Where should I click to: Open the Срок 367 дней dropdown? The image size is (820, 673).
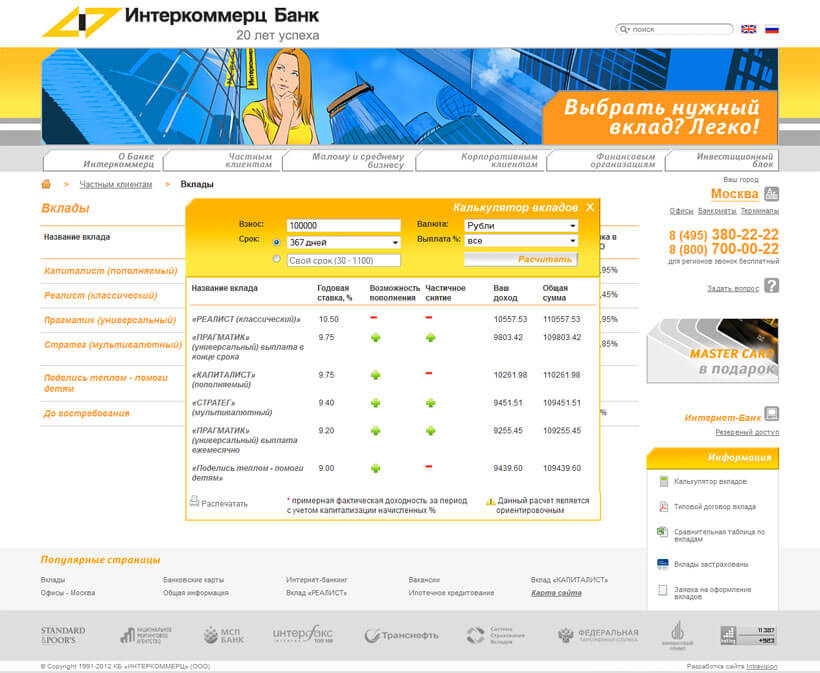344,243
